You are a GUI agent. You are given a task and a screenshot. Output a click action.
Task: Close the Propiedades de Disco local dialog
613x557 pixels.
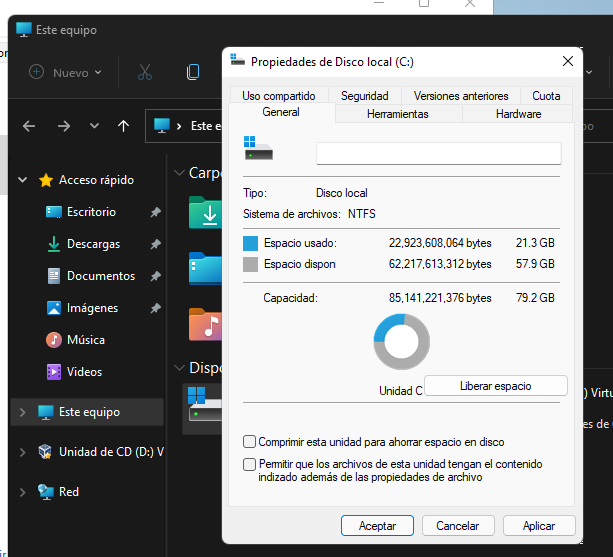(568, 61)
